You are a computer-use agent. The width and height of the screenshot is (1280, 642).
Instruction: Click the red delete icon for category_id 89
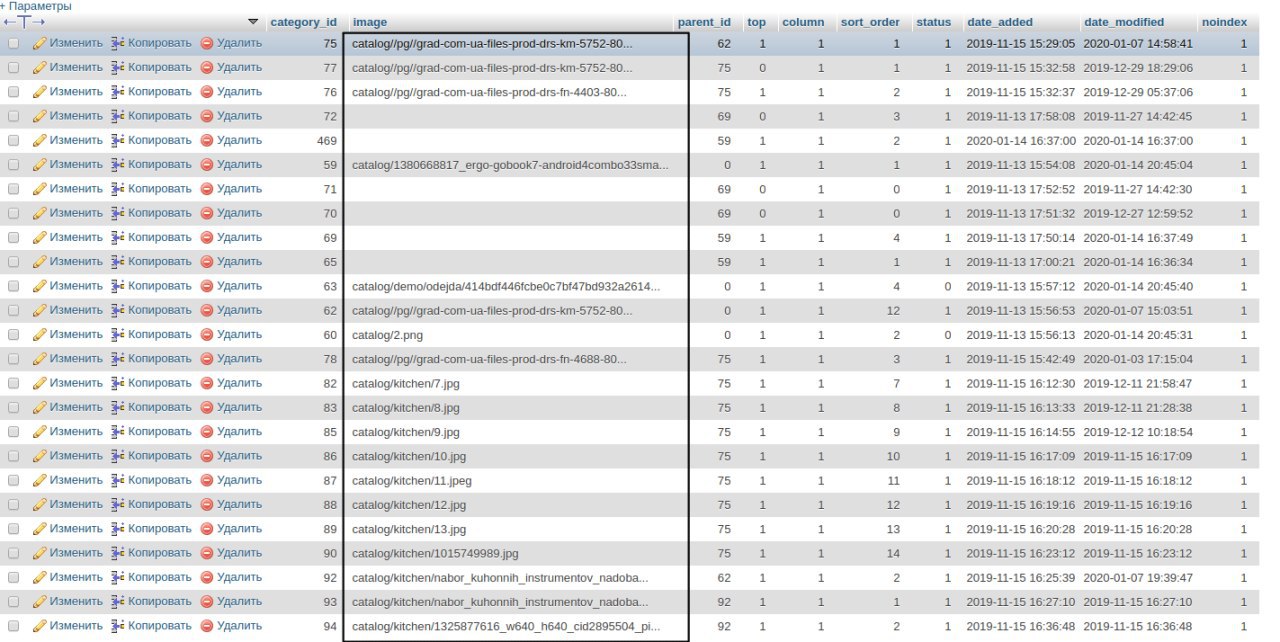pyautogui.click(x=207, y=528)
